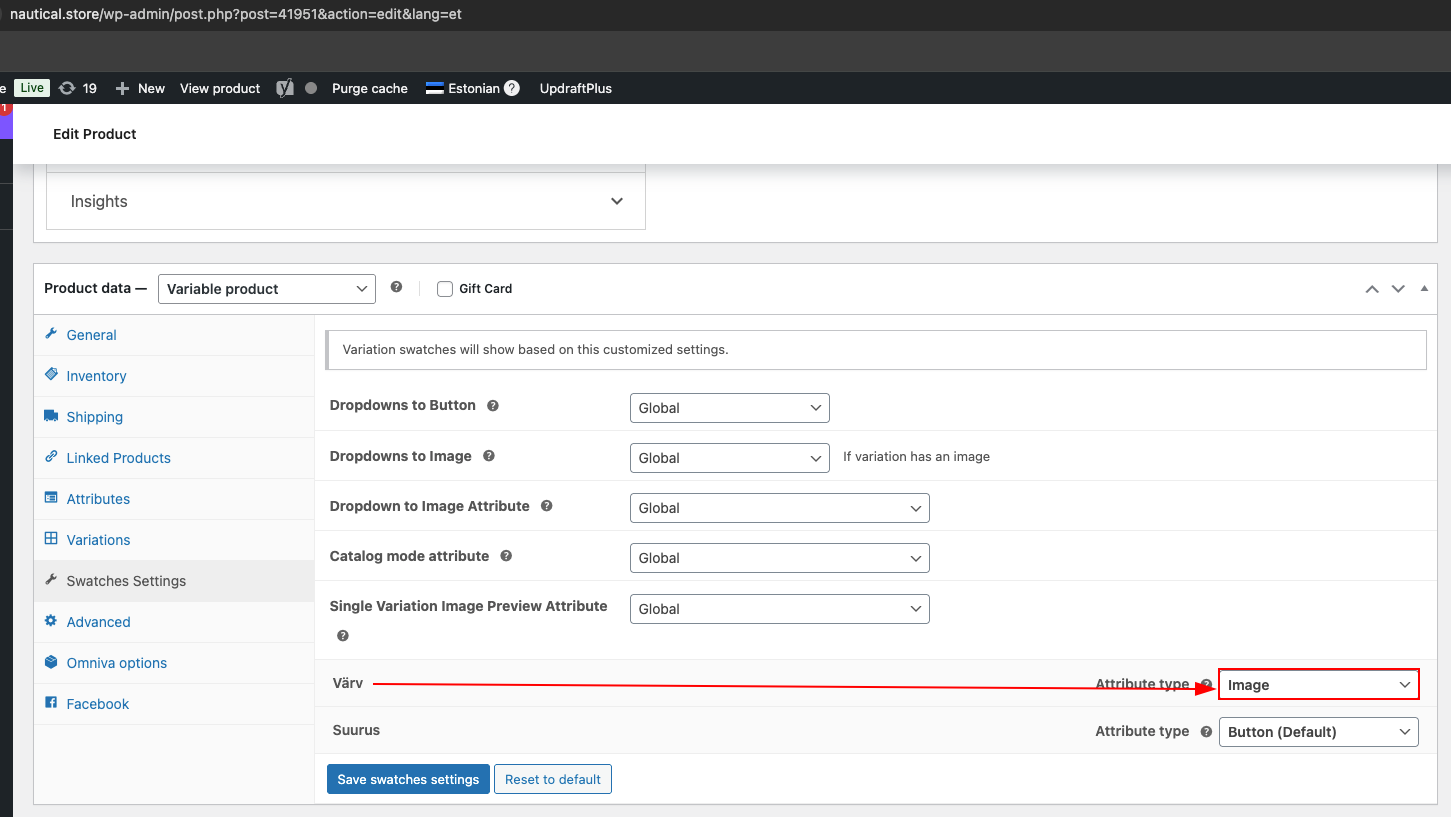Click Reset to default button

coord(553,779)
